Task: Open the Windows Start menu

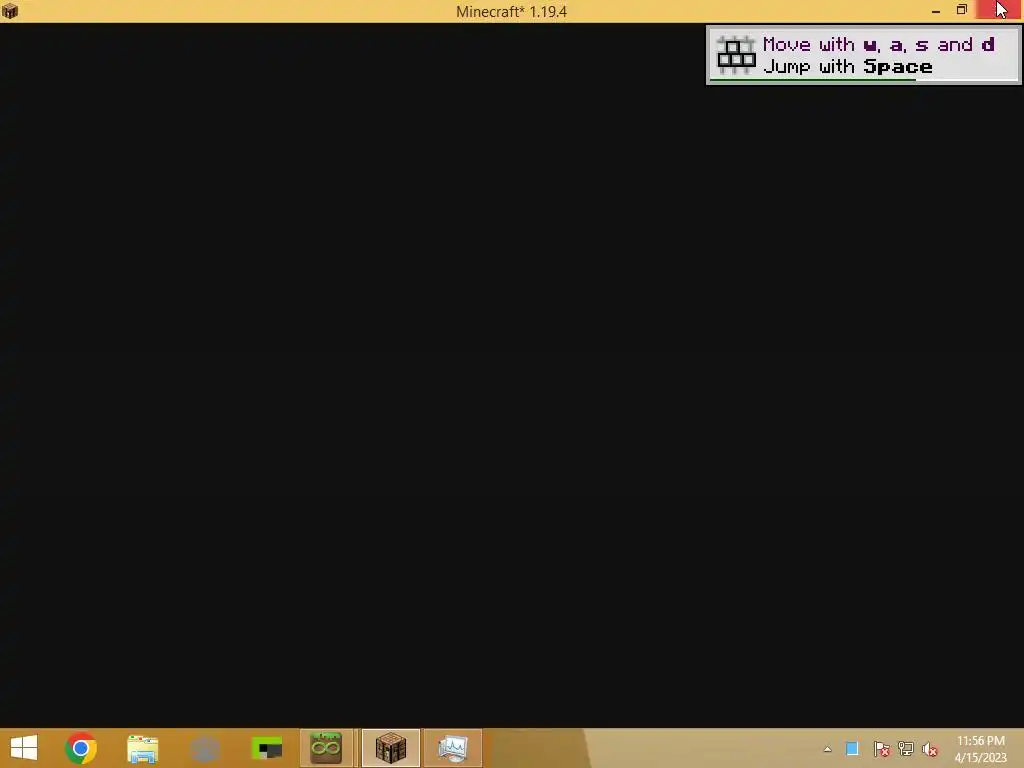Action: click(x=24, y=748)
